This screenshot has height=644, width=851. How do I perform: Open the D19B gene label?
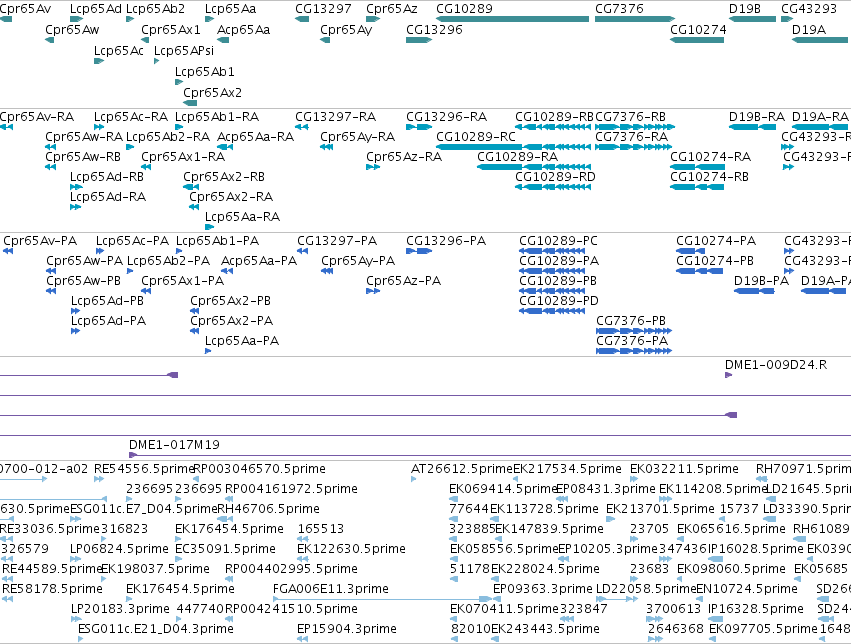(x=745, y=9)
